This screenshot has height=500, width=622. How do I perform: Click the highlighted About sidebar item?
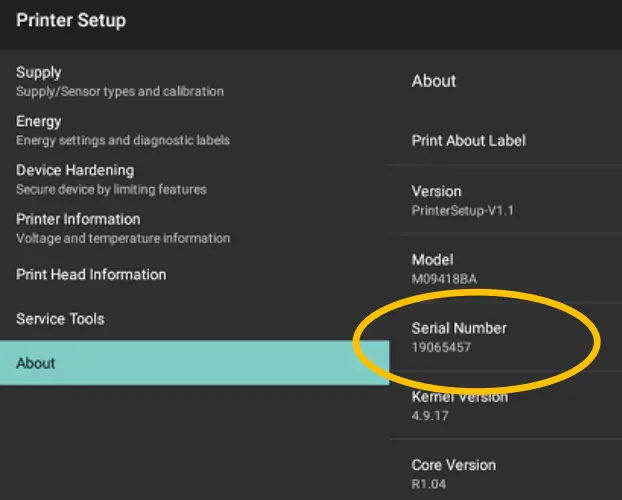pyautogui.click(x=194, y=363)
